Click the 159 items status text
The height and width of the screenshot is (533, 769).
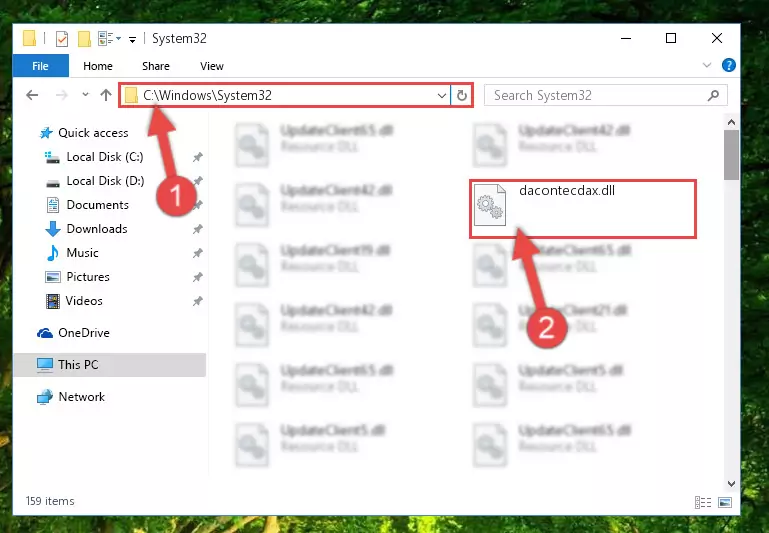click(x=50, y=501)
